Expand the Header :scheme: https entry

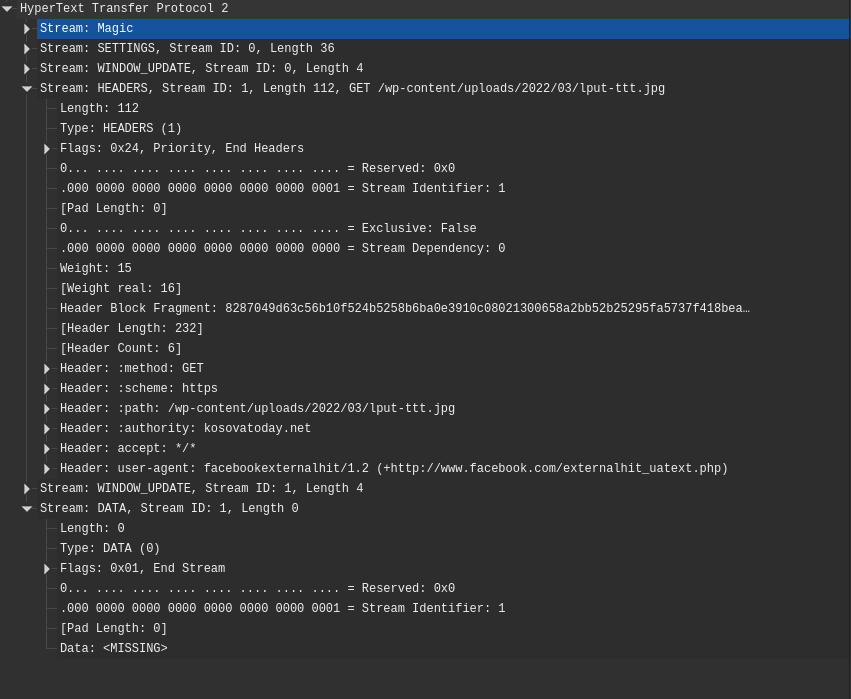point(47,388)
